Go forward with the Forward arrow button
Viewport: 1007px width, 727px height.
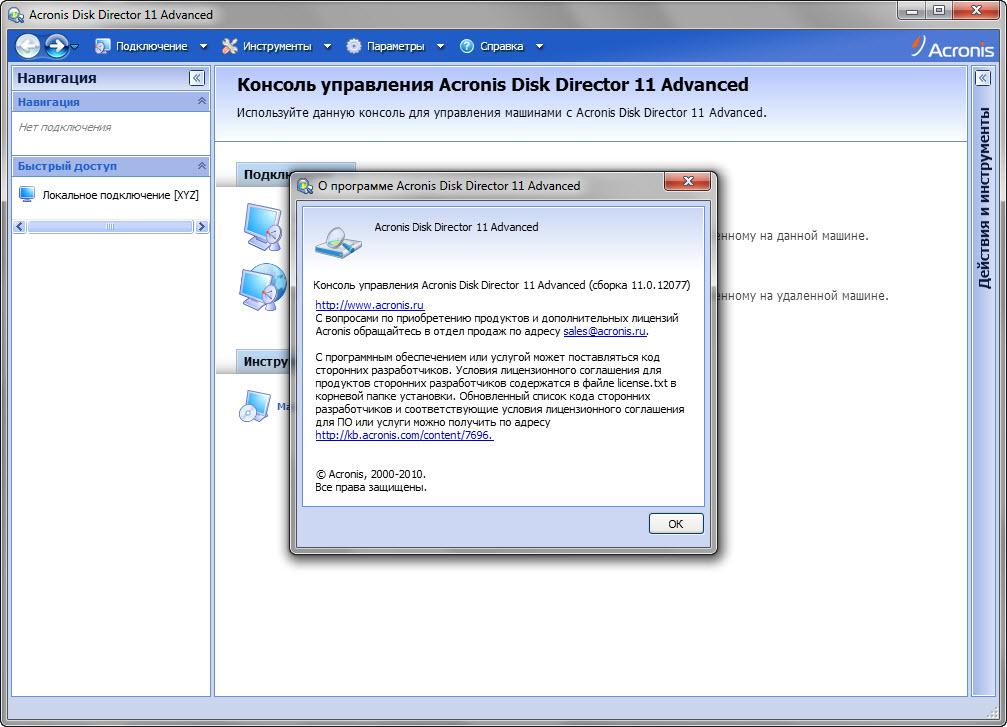(x=57, y=46)
